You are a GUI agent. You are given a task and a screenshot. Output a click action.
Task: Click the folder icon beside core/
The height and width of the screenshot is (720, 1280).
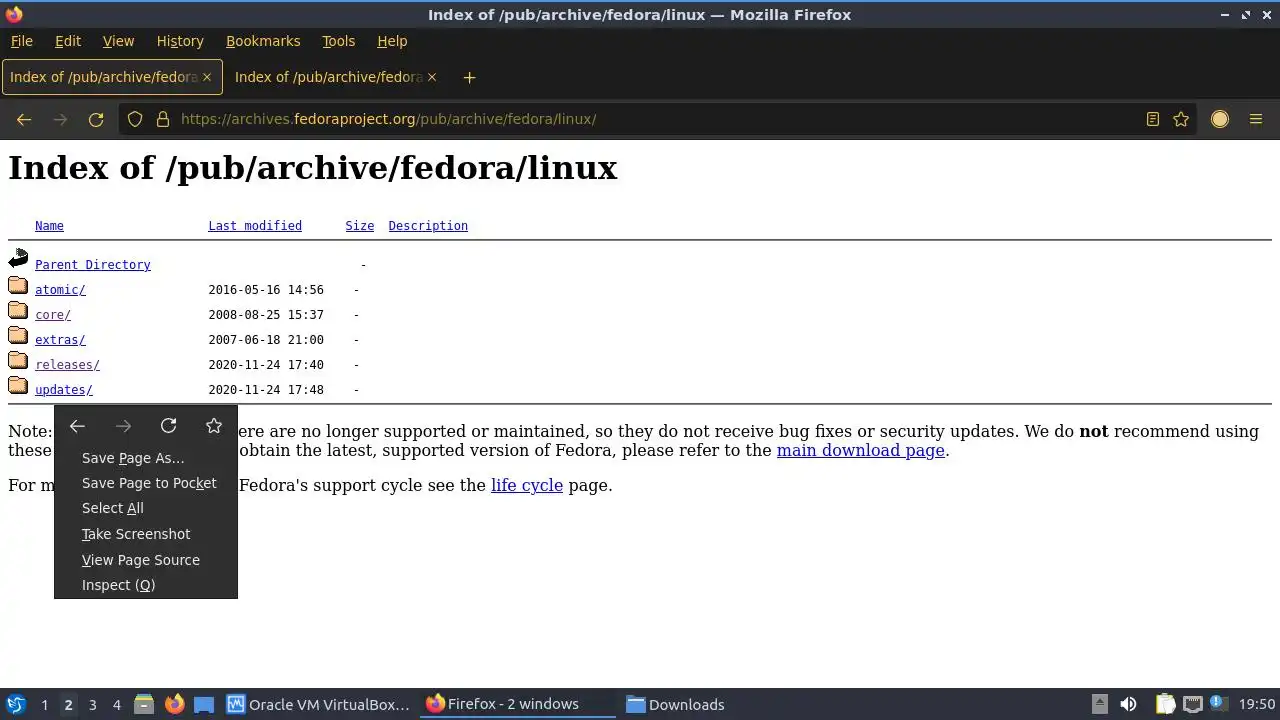[18, 311]
